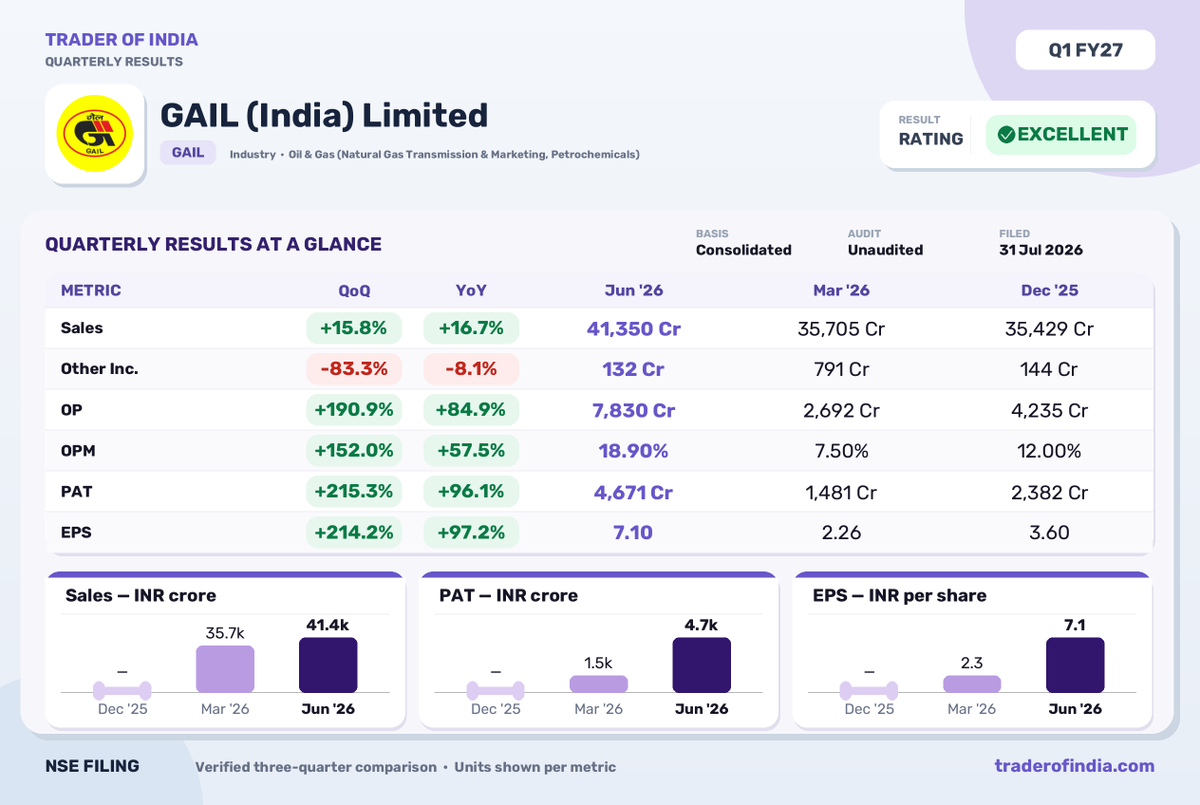Viewport: 1200px width, 805px height.
Task: Click Dec '25 EPS value 3.60
Action: 1049,532
